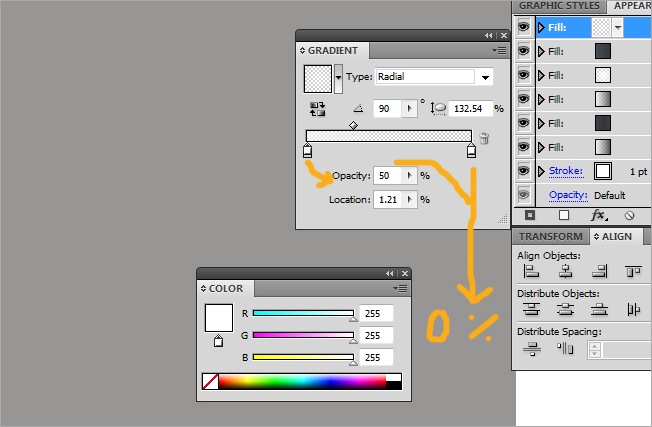Open the Gradient panel options menu
This screenshot has height=427, width=652.
[499, 51]
